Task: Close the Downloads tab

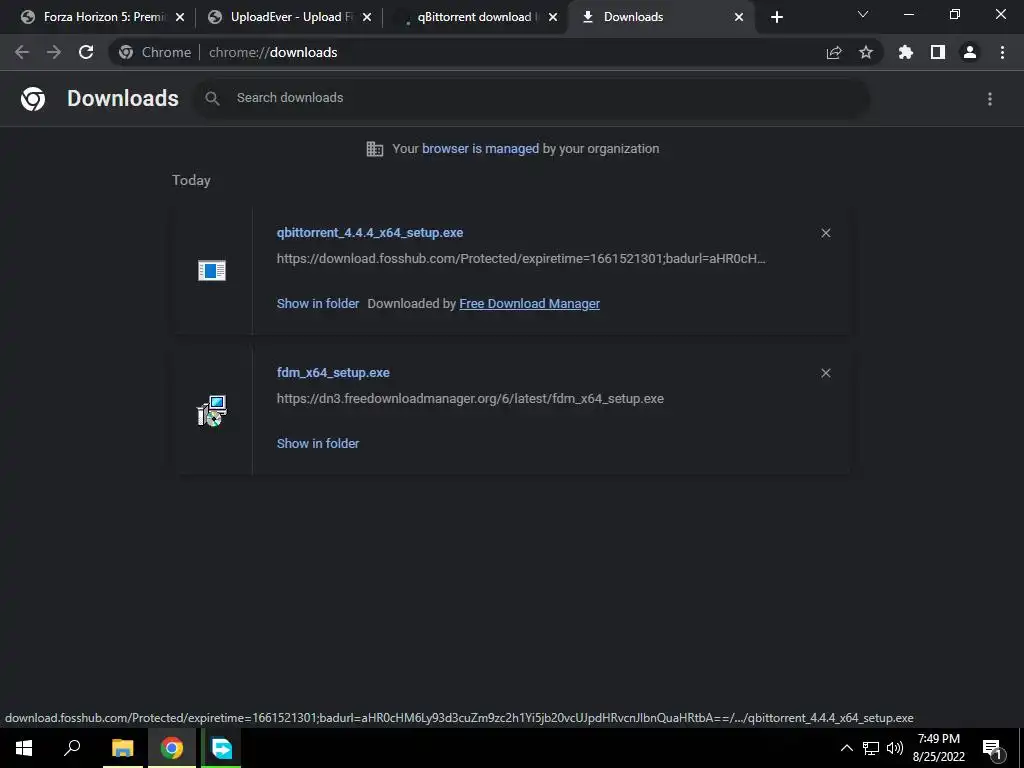Action: pyautogui.click(x=739, y=17)
